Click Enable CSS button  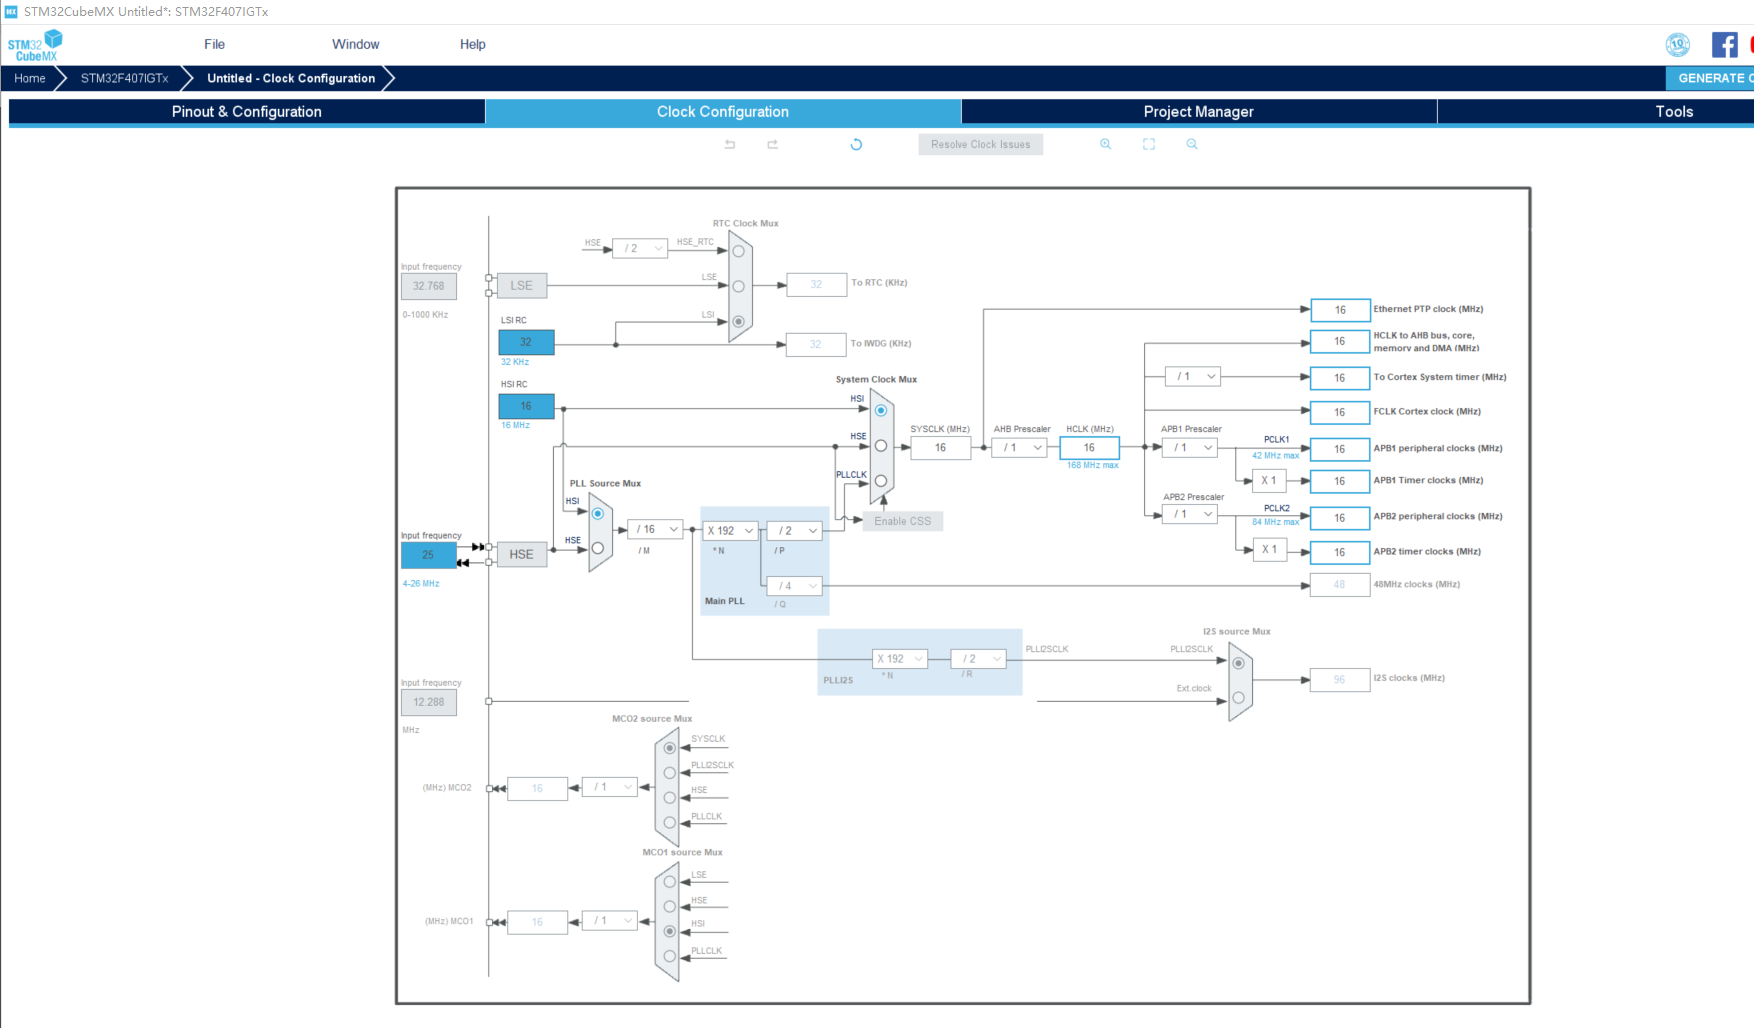[x=903, y=521]
